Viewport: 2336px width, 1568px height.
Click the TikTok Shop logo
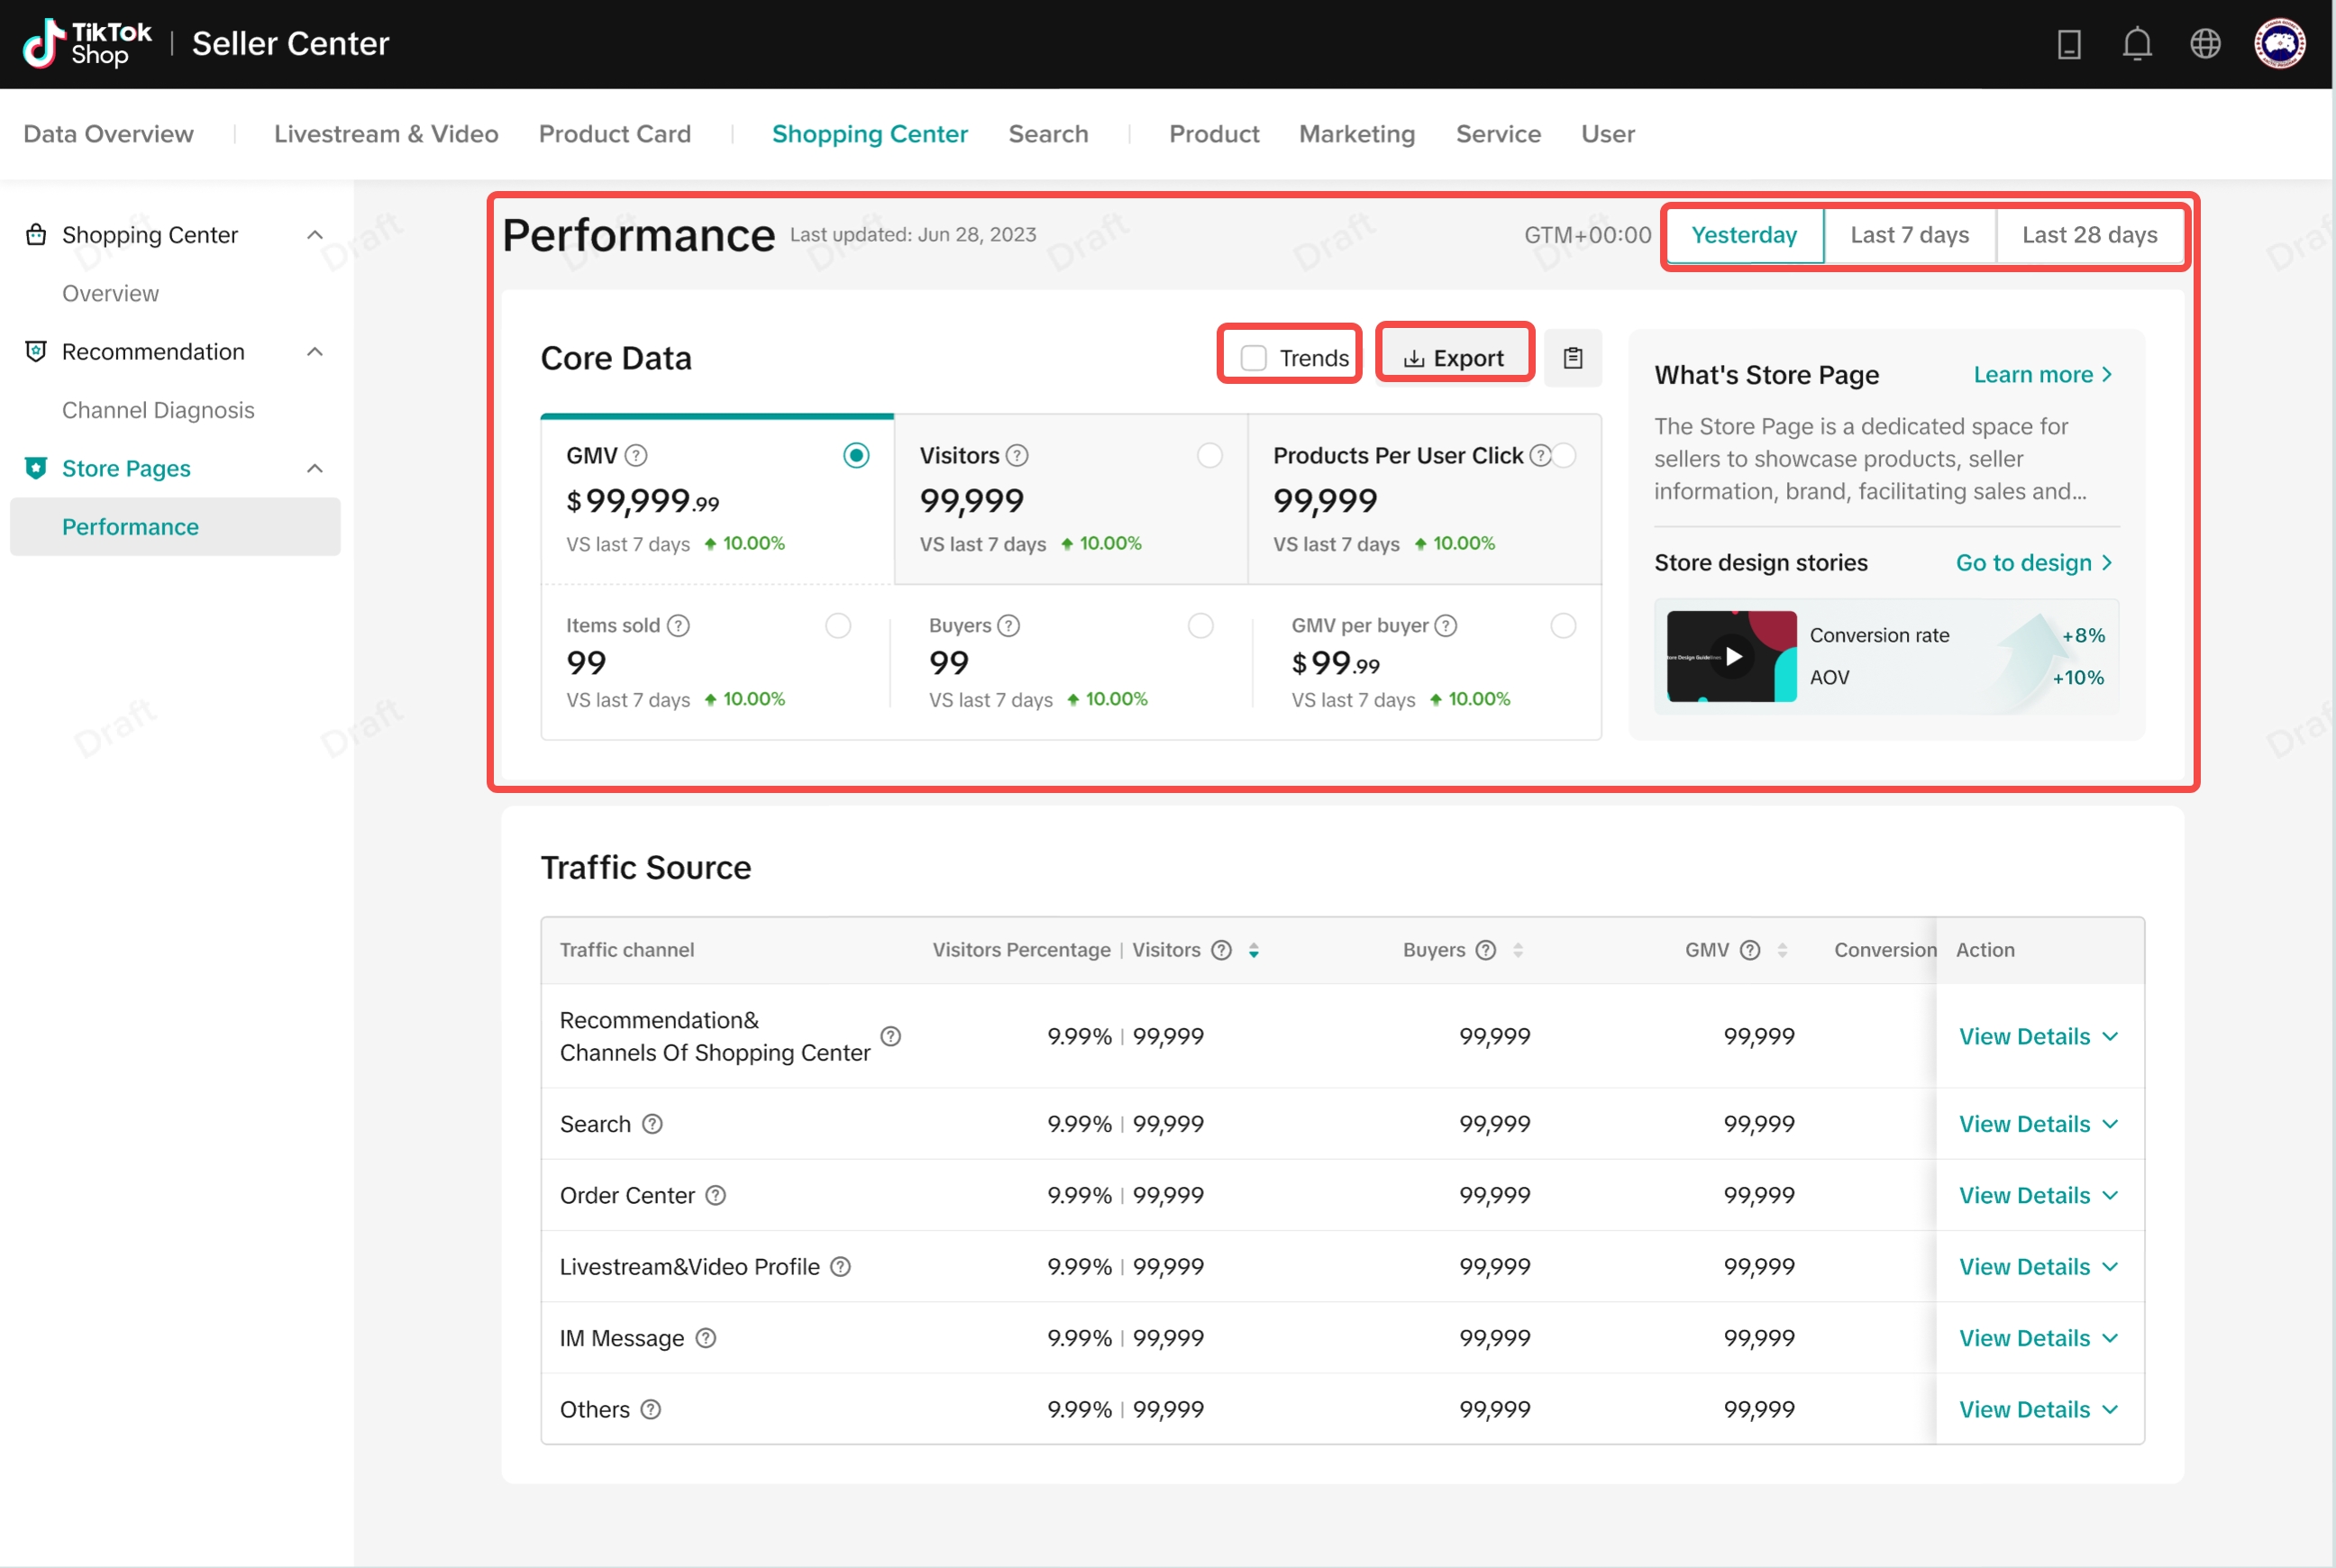point(88,44)
